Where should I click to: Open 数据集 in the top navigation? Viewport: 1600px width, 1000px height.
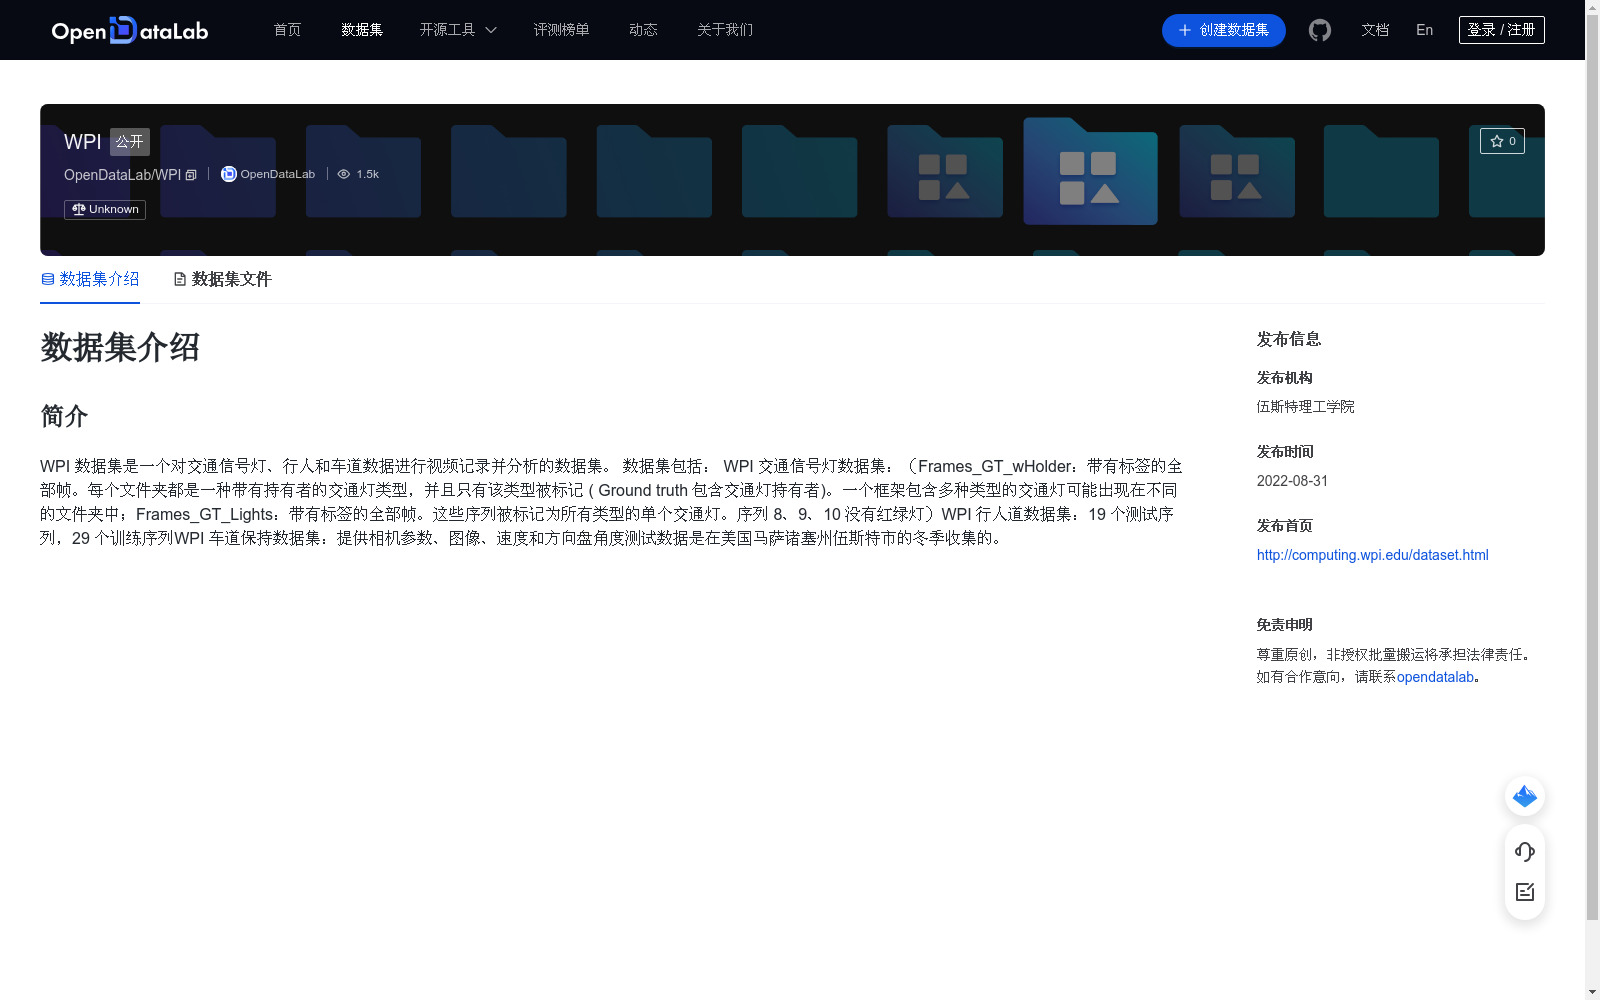click(362, 30)
